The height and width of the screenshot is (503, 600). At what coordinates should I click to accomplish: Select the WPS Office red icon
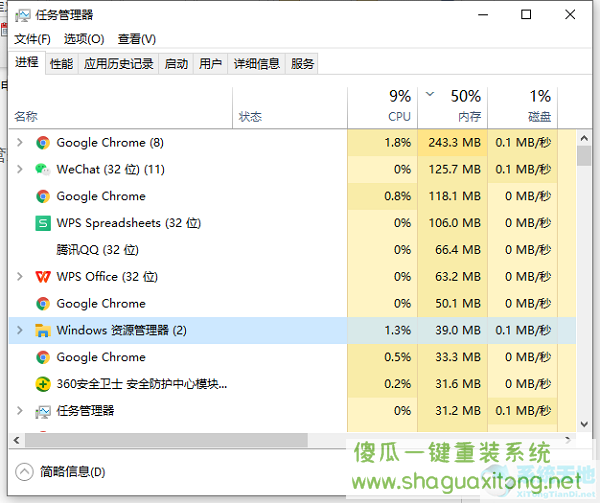tap(43, 277)
